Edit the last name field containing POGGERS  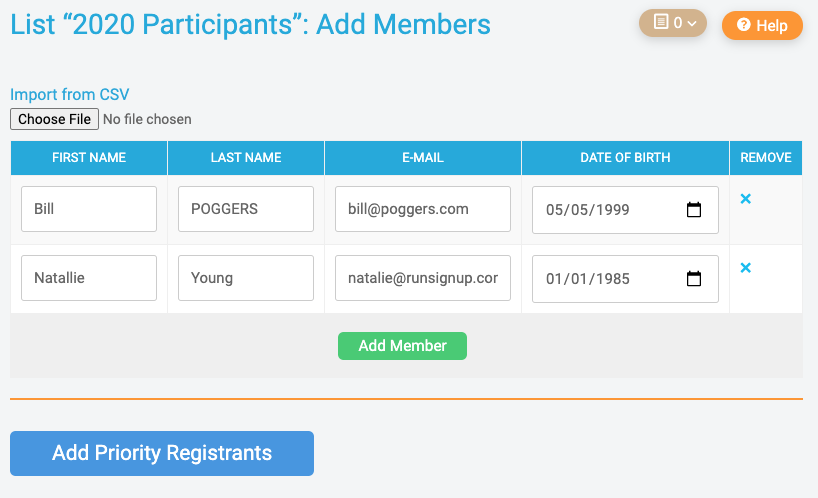246,209
